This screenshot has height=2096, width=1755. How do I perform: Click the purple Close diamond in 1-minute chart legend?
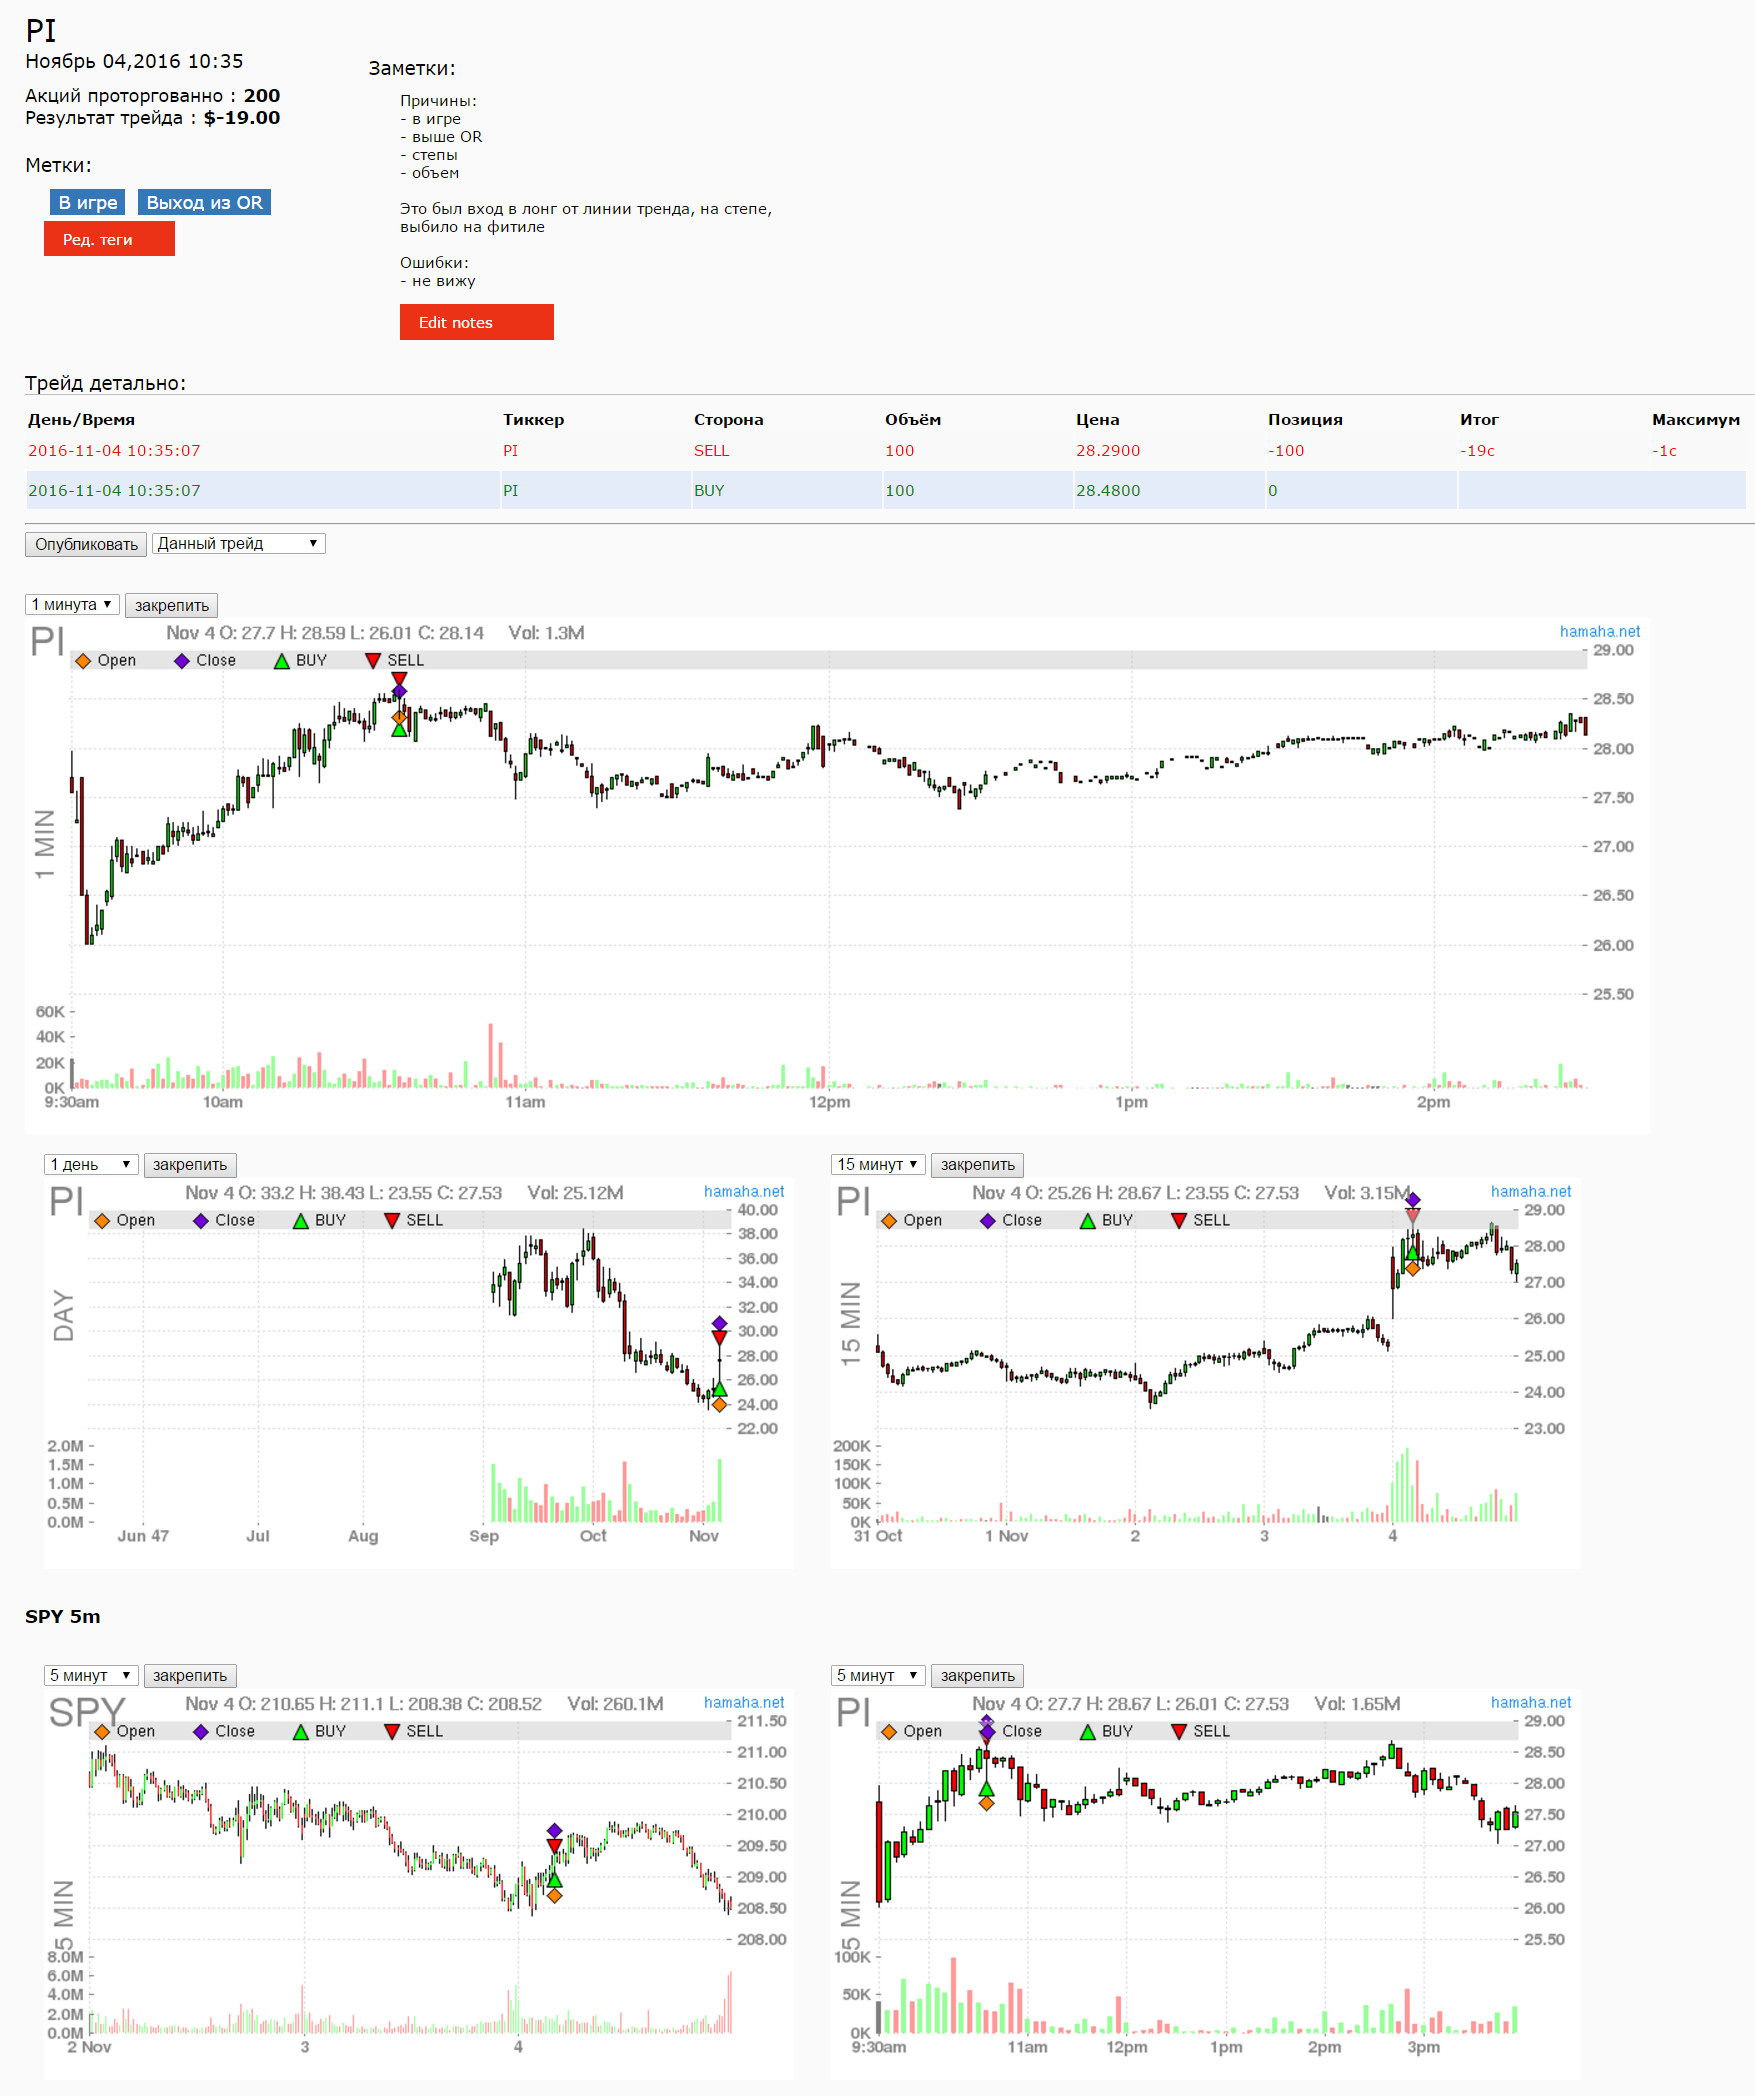click(182, 661)
